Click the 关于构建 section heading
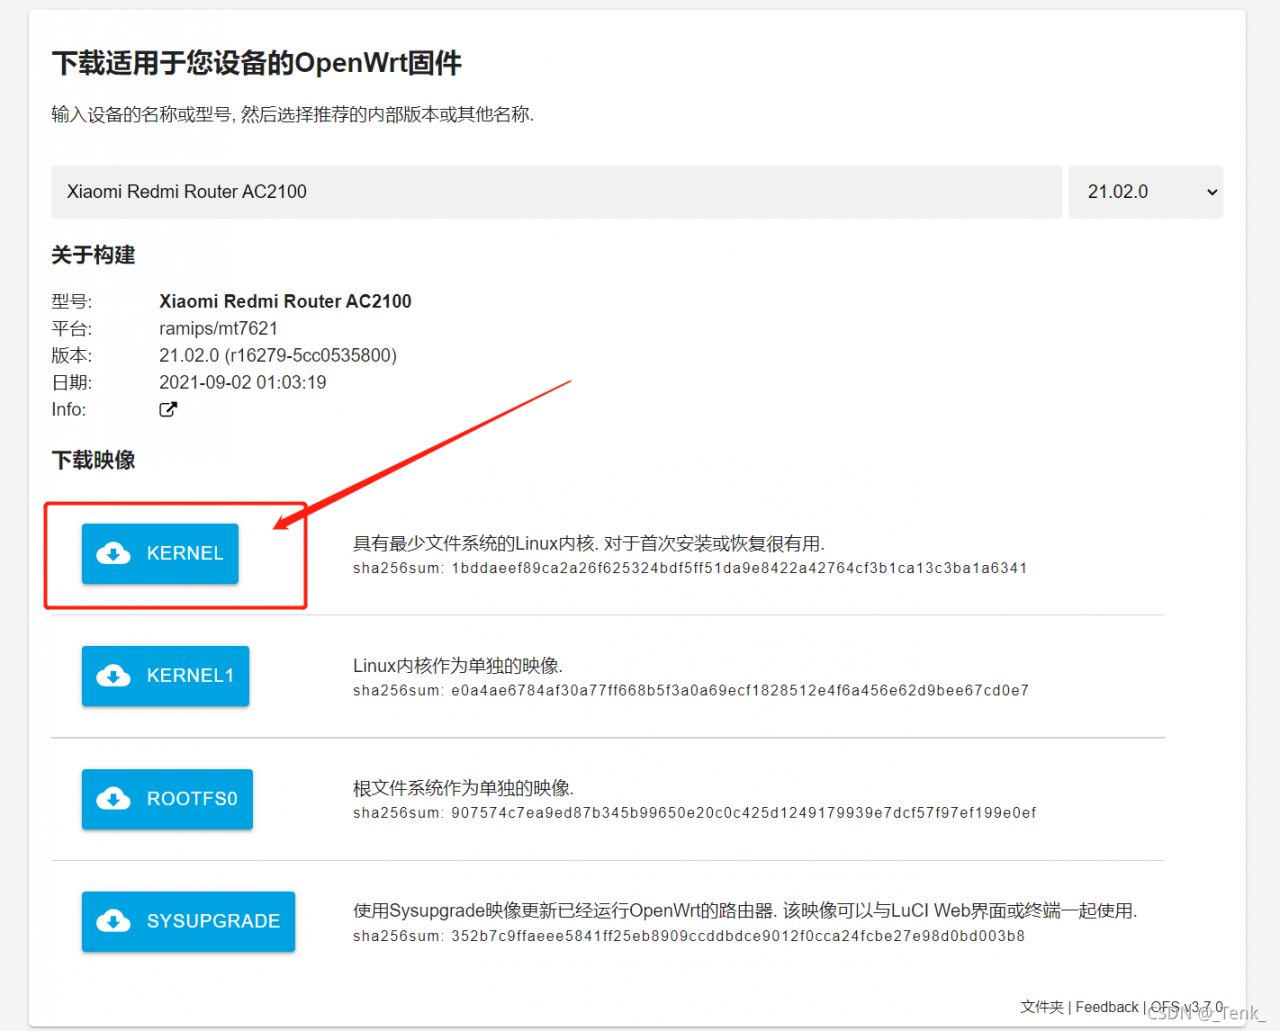This screenshot has height=1031, width=1280. pos(94,255)
